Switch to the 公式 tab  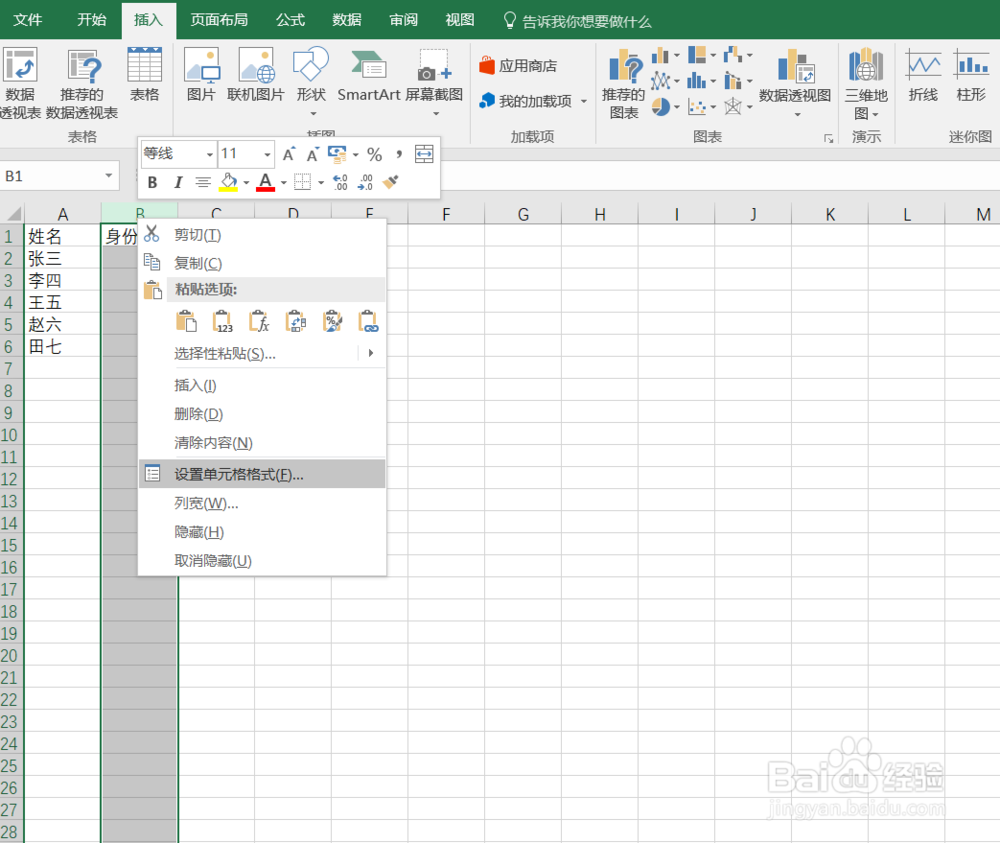[290, 20]
